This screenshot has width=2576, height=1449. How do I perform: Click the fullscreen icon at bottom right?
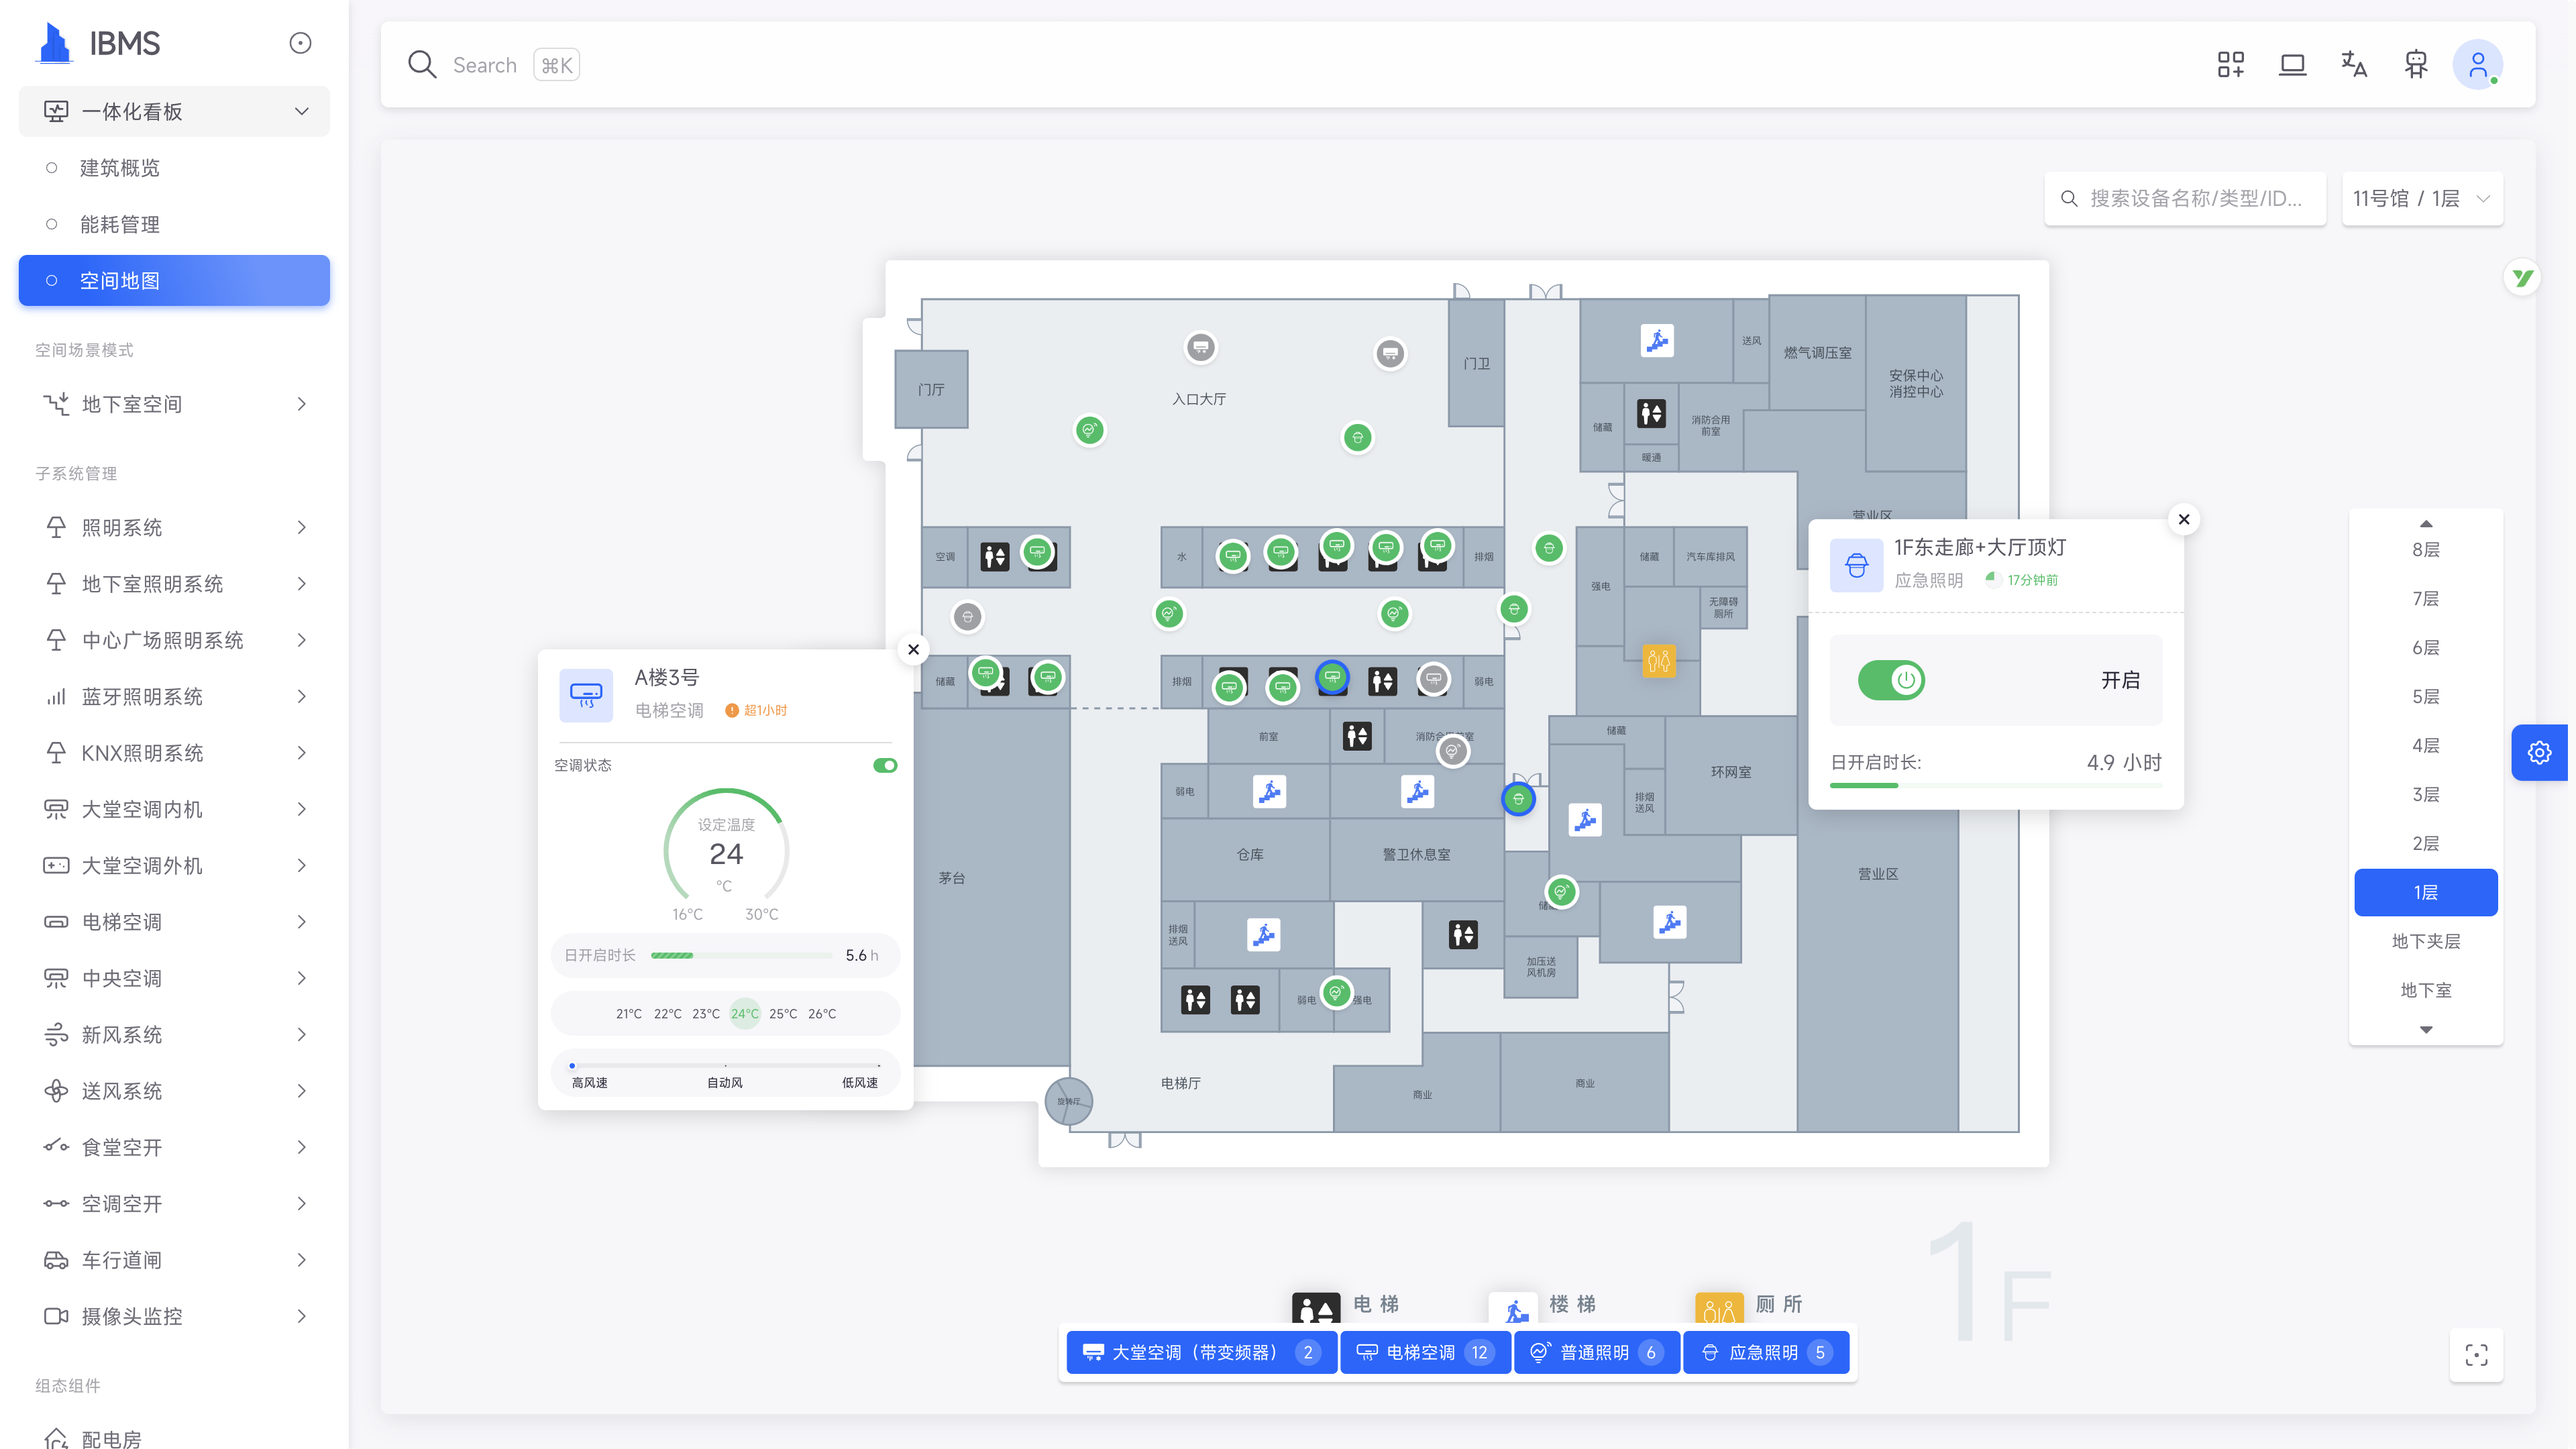(2476, 1355)
